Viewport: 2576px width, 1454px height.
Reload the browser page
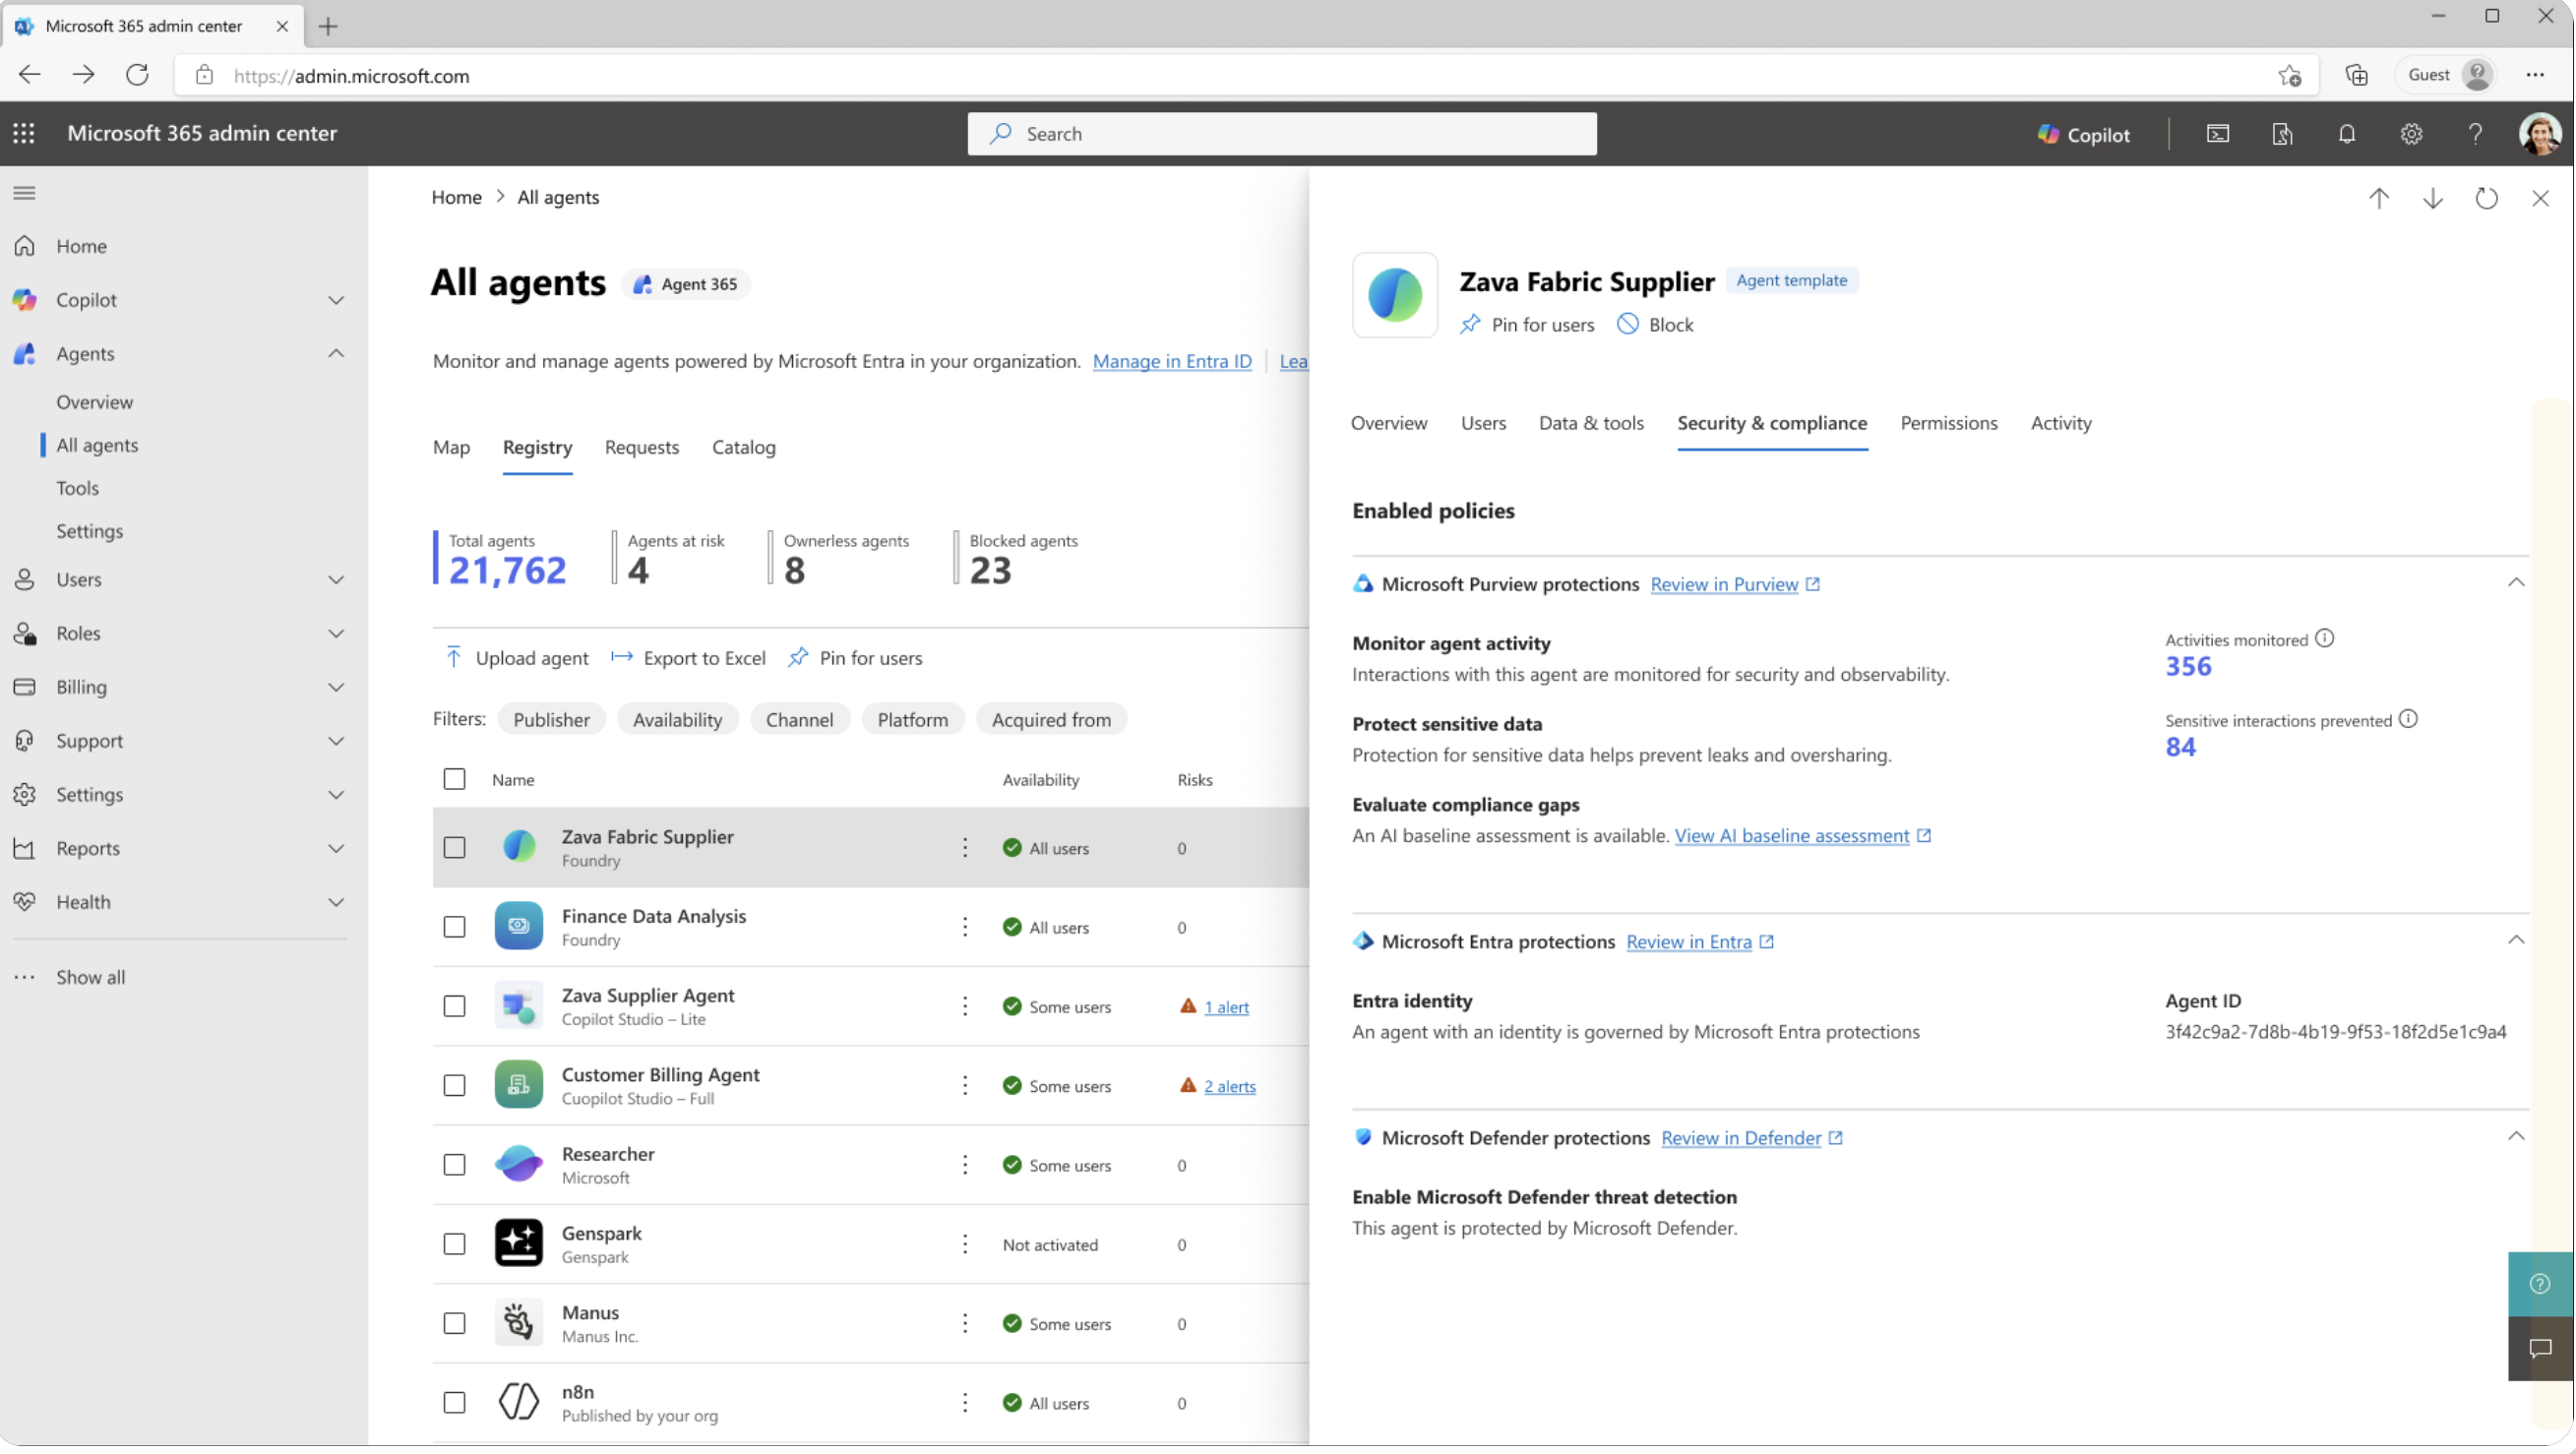[x=138, y=75]
